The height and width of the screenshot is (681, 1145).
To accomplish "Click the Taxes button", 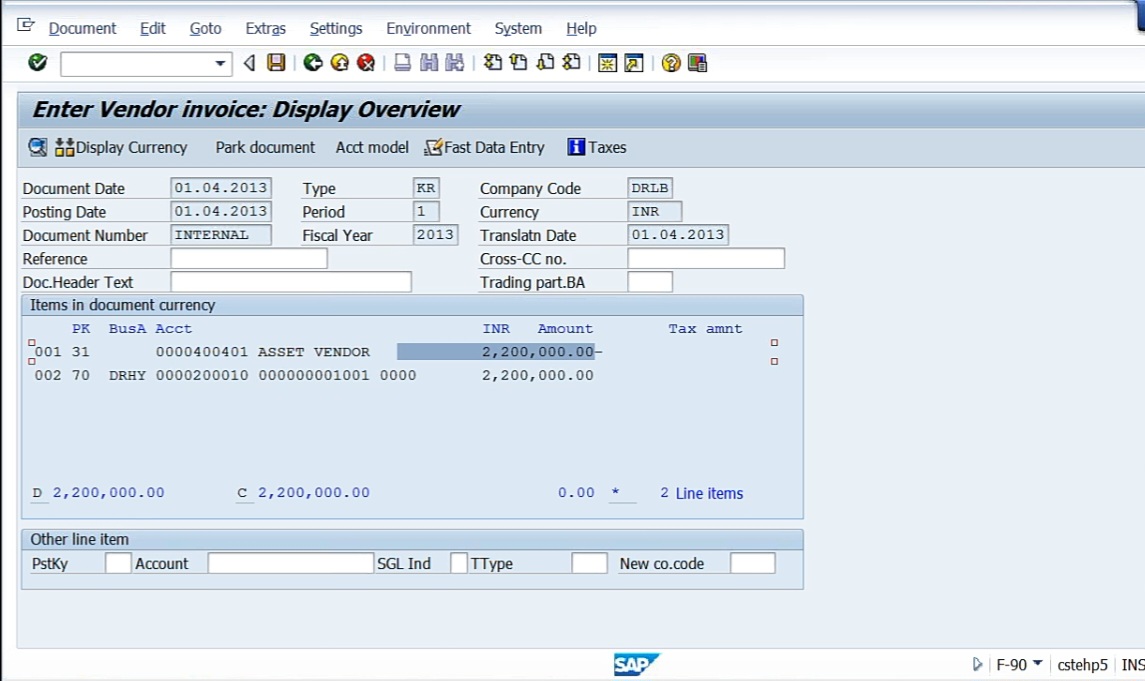I will (597, 147).
